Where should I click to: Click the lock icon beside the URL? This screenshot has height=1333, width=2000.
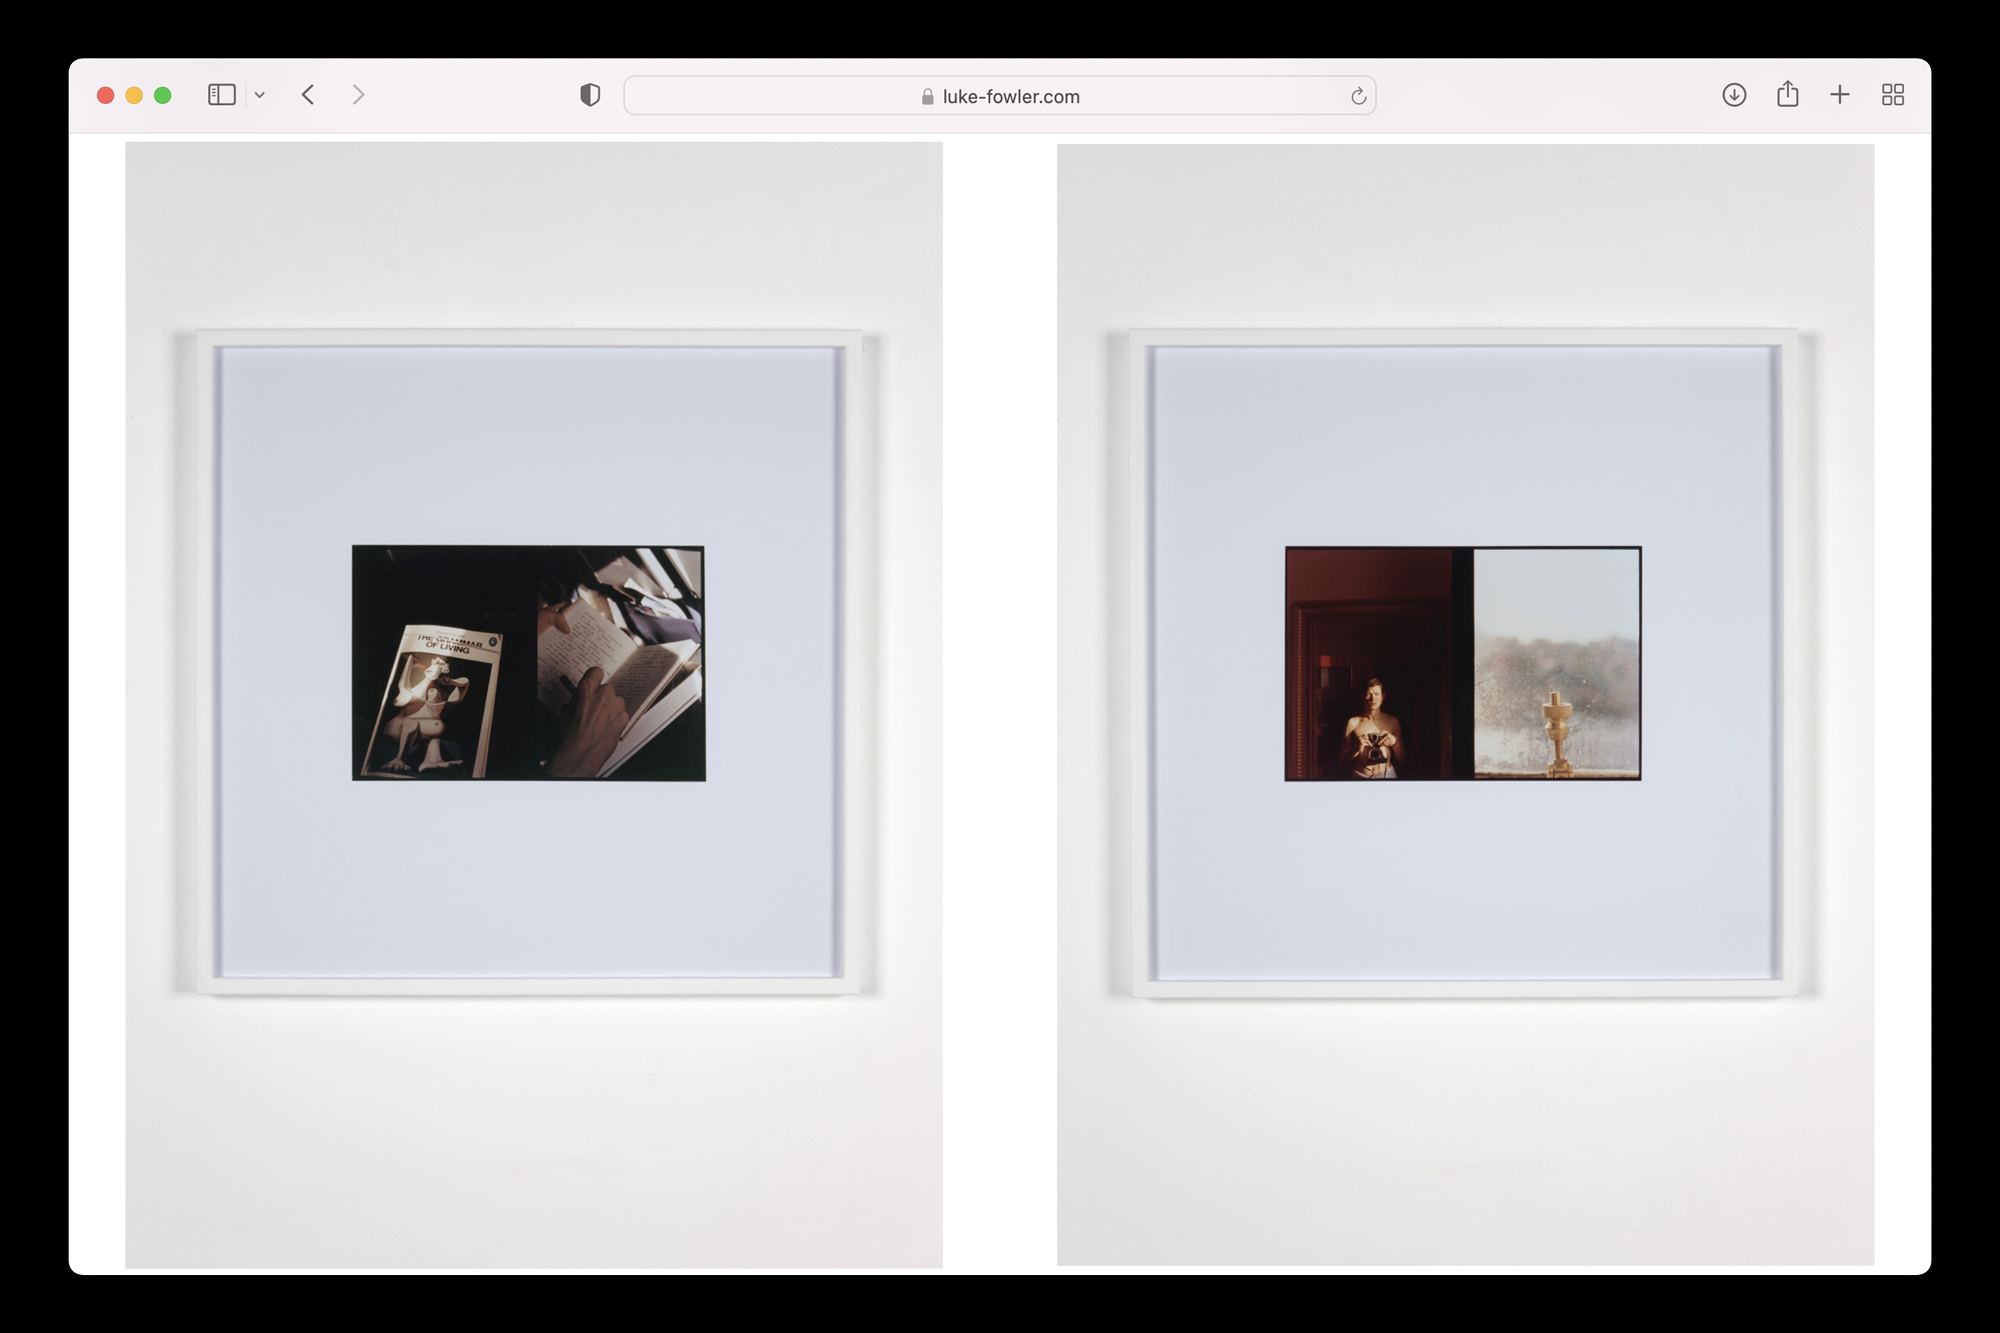point(927,97)
